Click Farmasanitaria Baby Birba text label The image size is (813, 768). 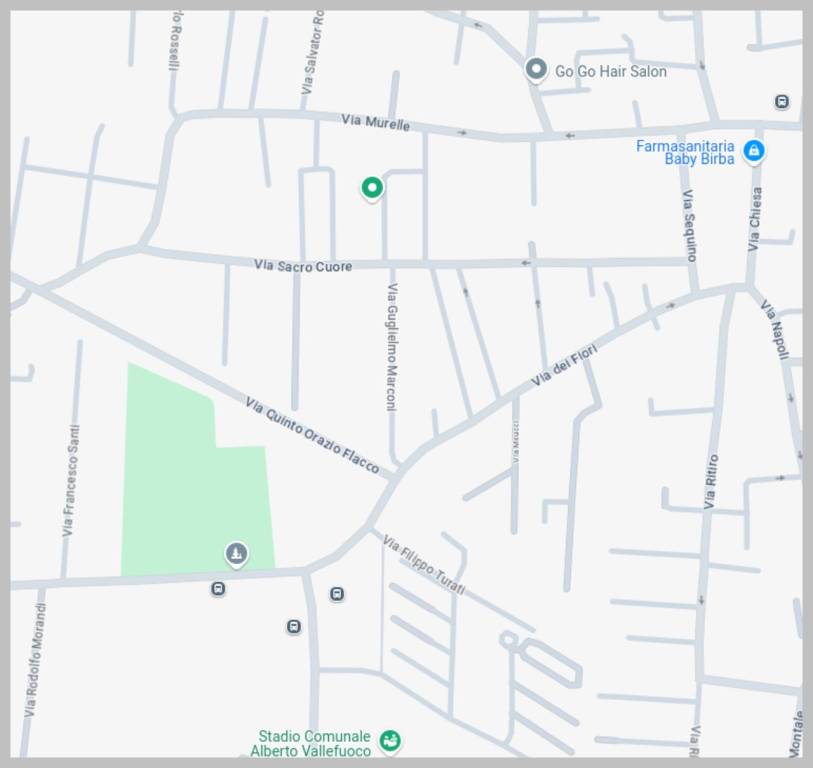click(x=685, y=152)
